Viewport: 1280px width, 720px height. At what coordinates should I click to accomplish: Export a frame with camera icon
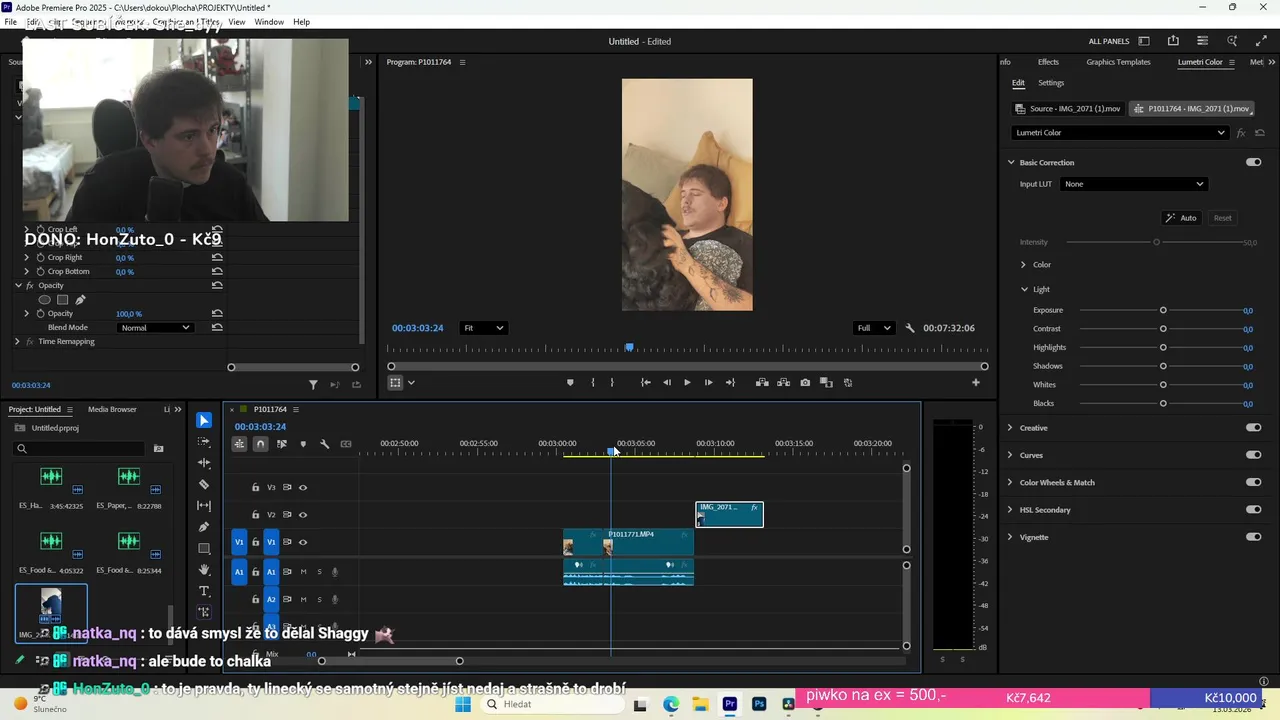tap(805, 382)
